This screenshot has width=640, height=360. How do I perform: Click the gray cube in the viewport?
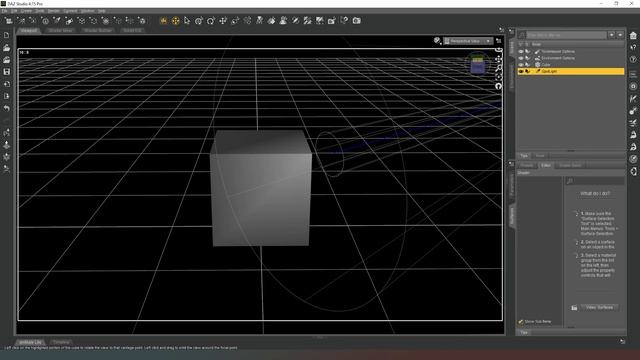260,188
